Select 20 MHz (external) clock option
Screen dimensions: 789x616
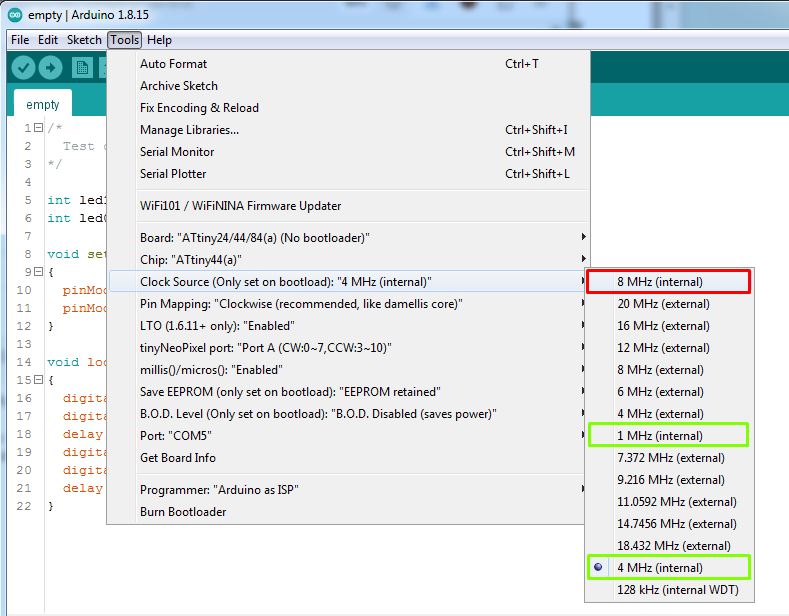(x=669, y=304)
